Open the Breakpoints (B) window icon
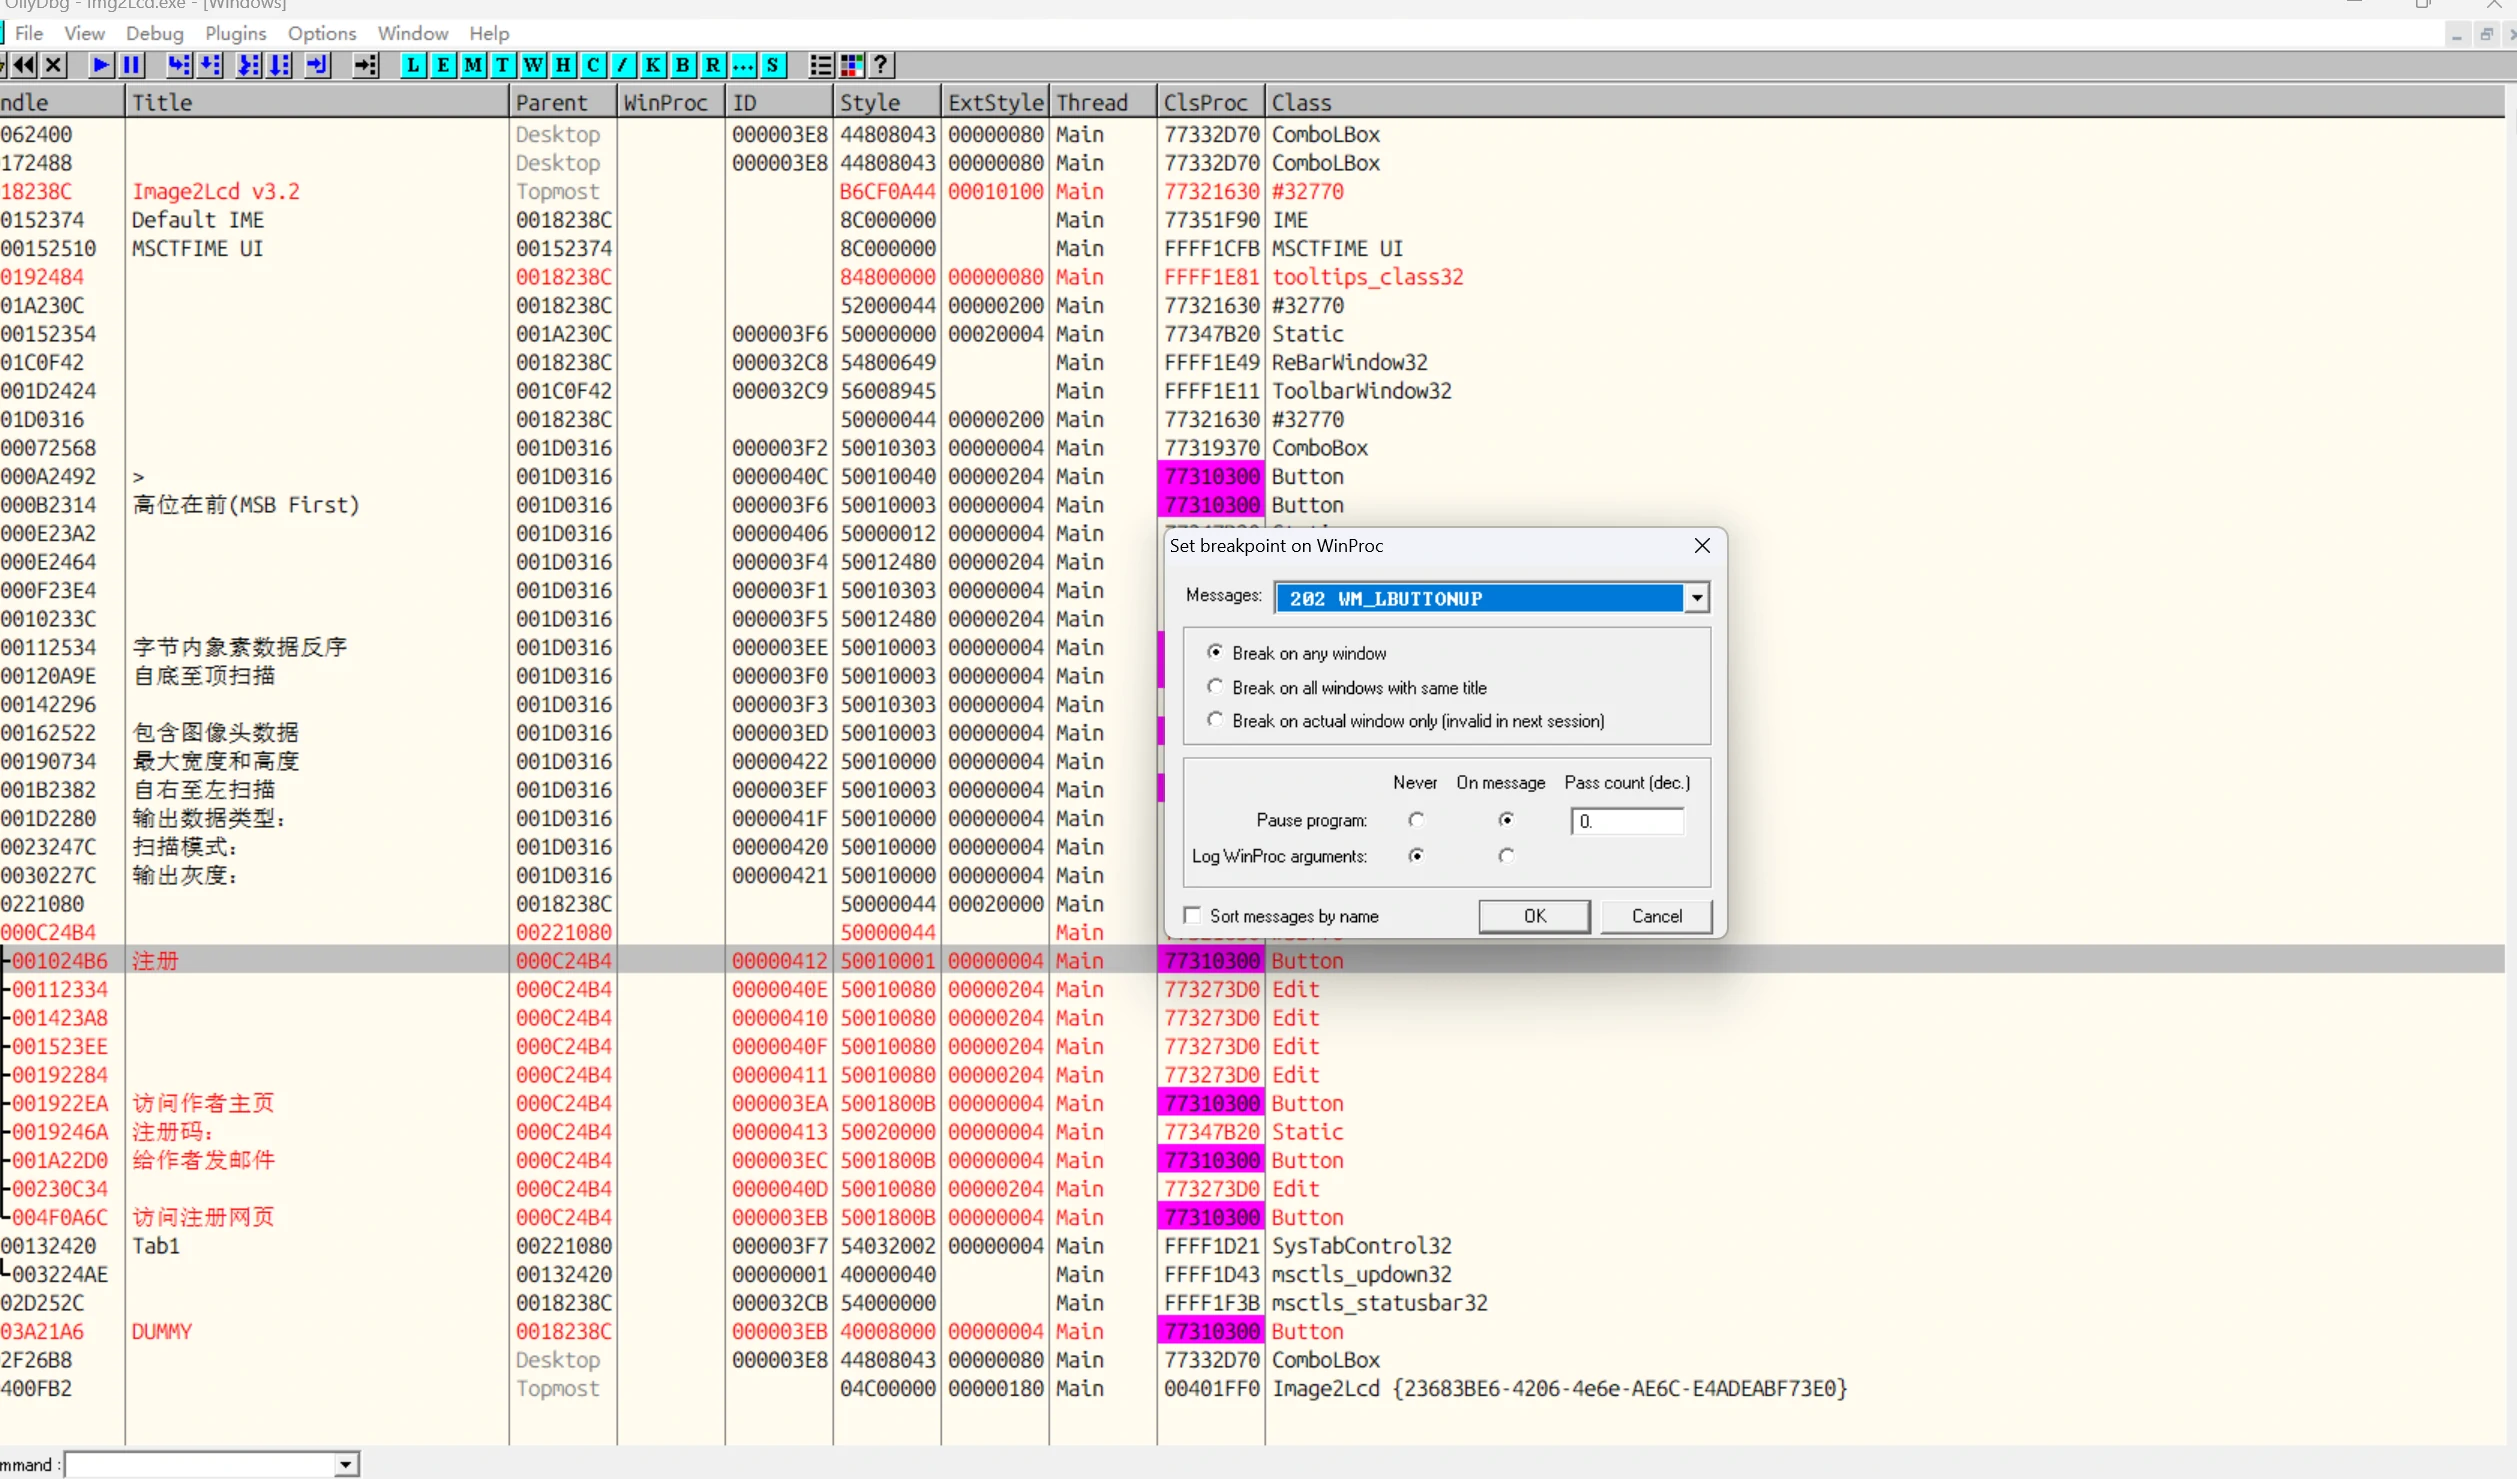This screenshot has width=2517, height=1479. [682, 65]
